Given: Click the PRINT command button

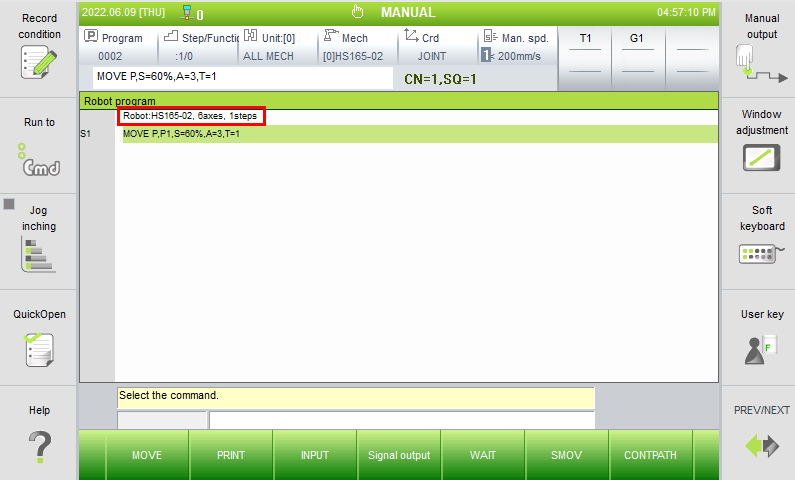Looking at the screenshot, I should pyautogui.click(x=231, y=455).
